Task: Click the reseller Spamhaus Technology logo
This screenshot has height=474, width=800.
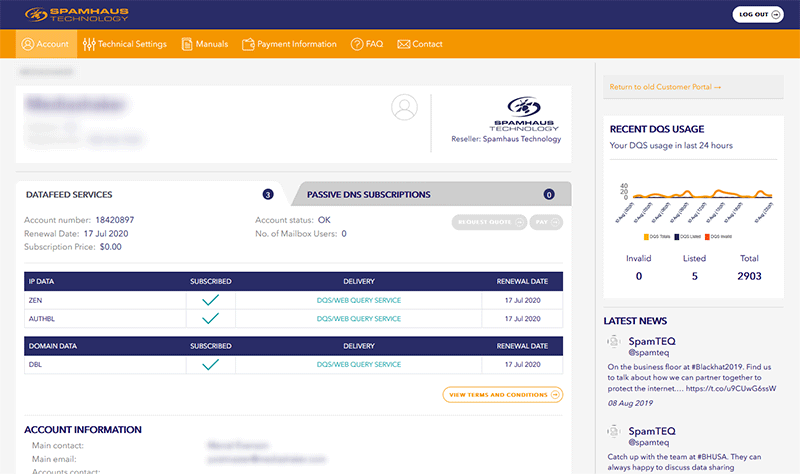Action: pos(524,114)
